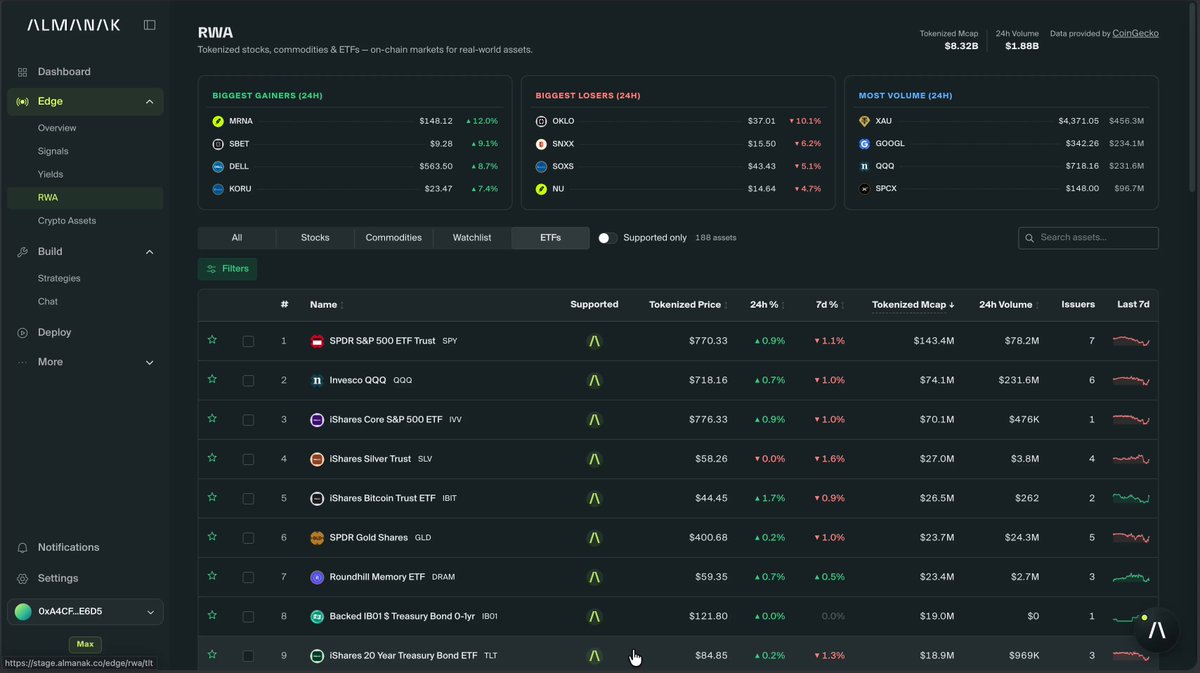Star Roundhill Memory ETF row
The width and height of the screenshot is (1200, 673).
212,576
